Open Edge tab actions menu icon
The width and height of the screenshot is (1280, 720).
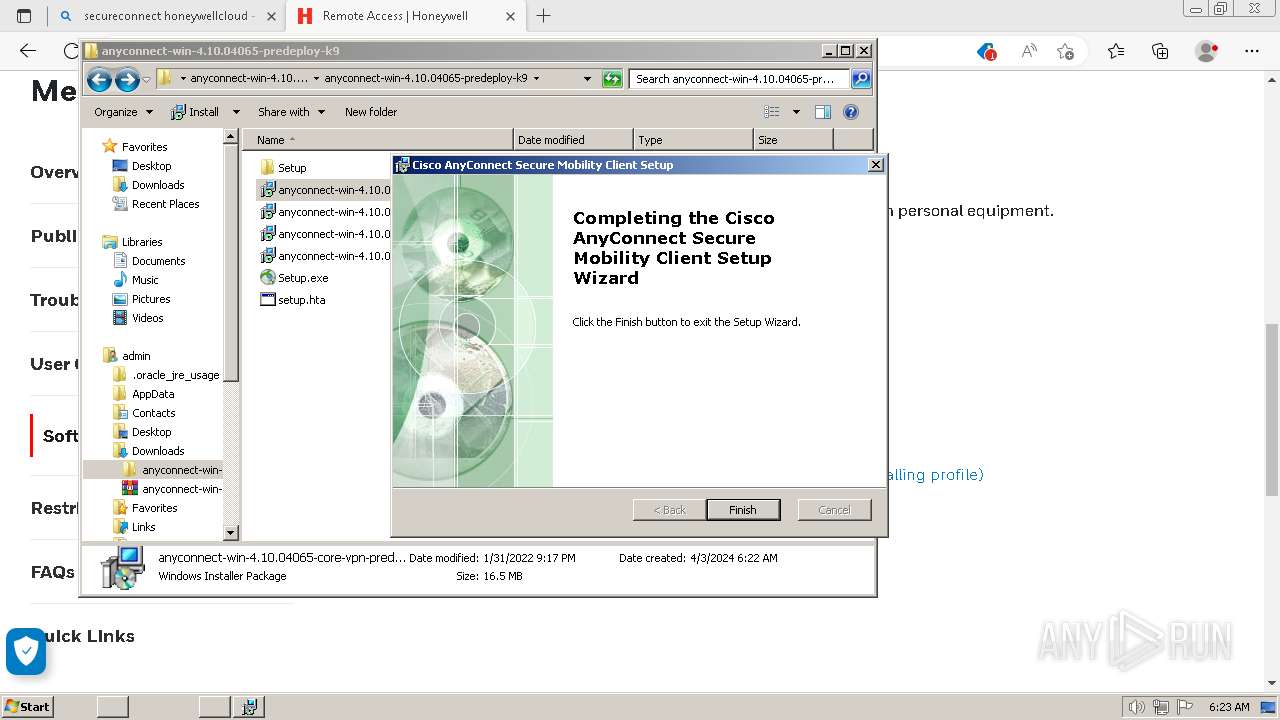24,16
